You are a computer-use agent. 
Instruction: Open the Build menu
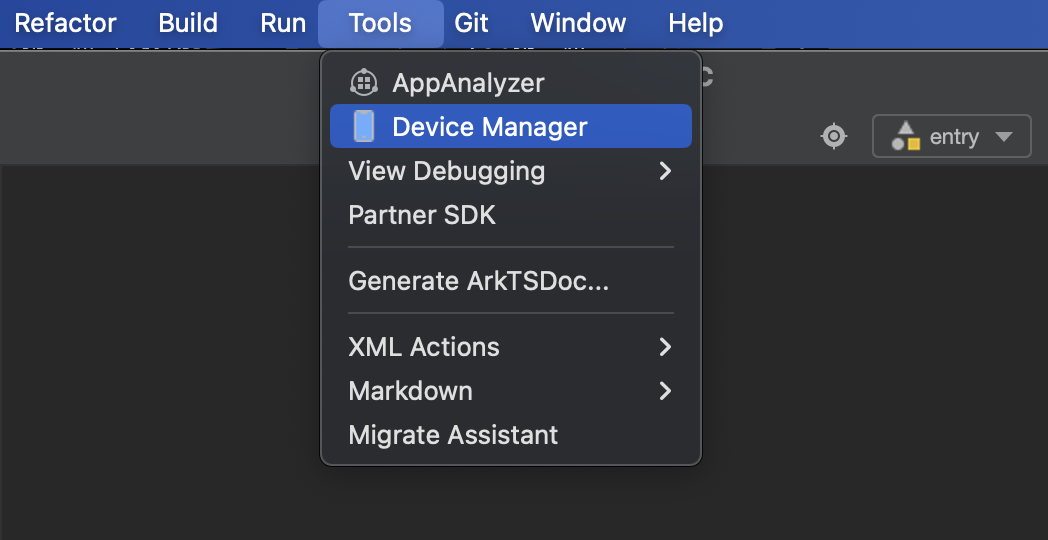188,23
